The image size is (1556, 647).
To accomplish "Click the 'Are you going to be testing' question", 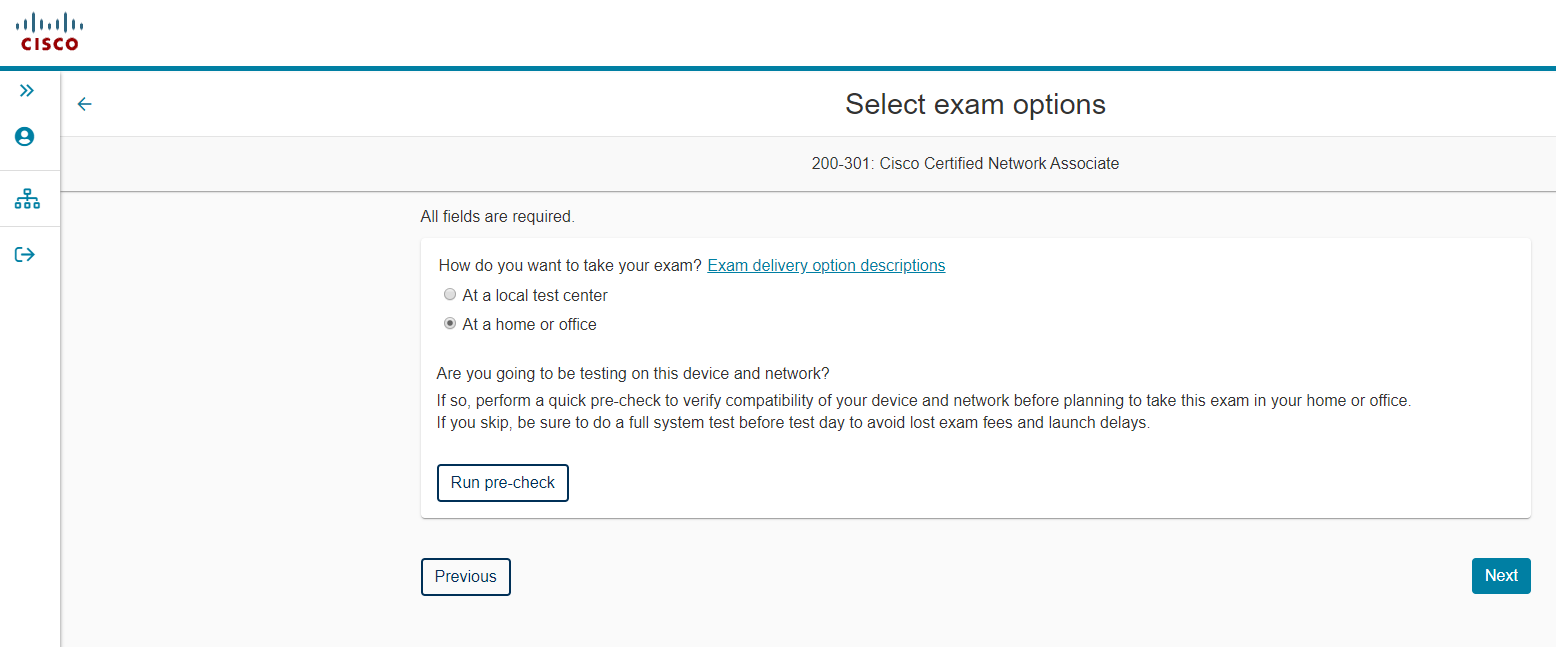I will point(633,374).
